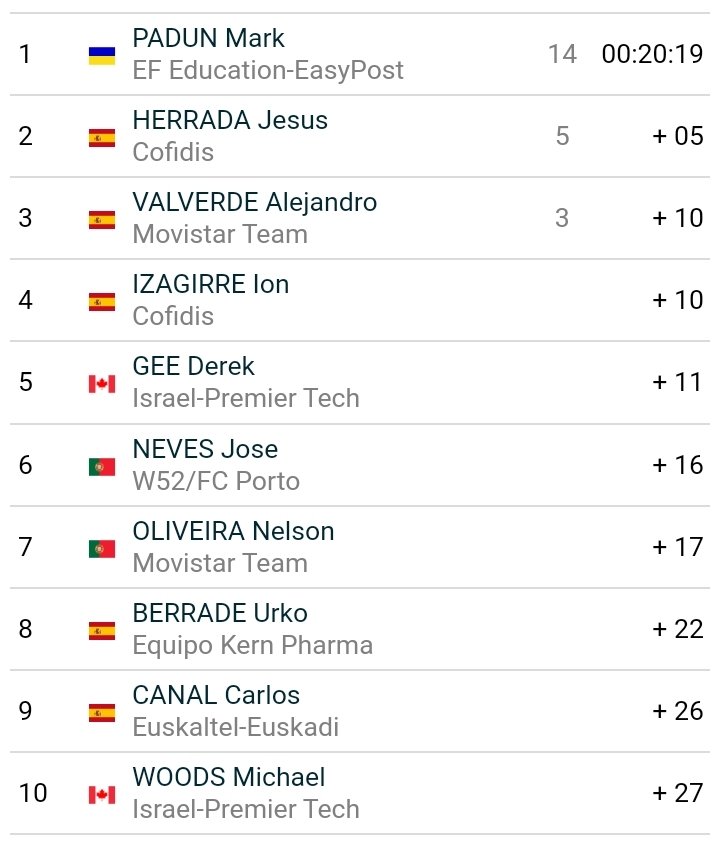
Task: Select Israel-Premier Tech under WOODS Michael
Action: tap(245, 809)
